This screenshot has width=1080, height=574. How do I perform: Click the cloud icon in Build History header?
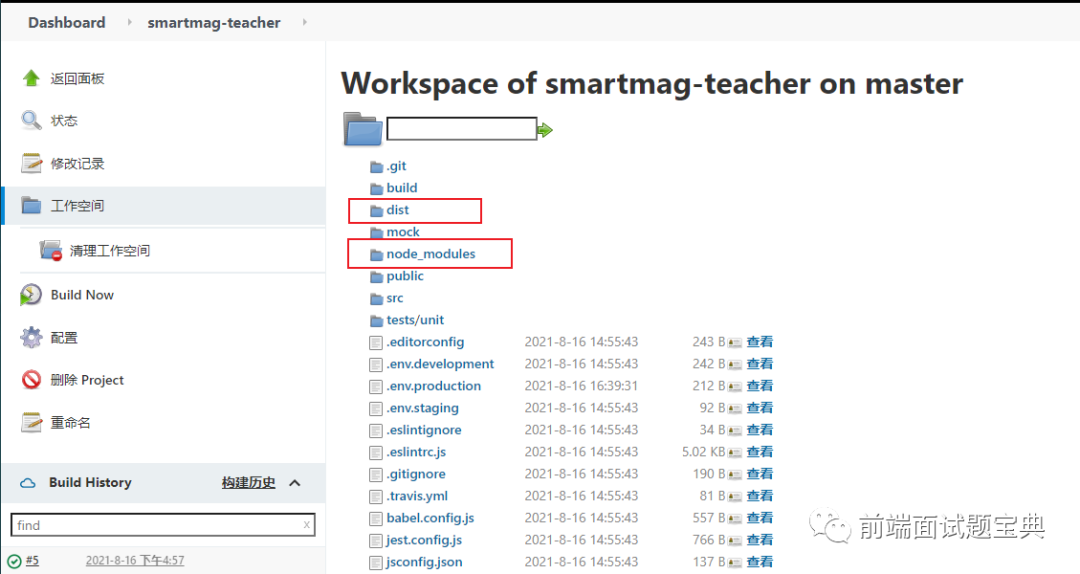[28, 483]
